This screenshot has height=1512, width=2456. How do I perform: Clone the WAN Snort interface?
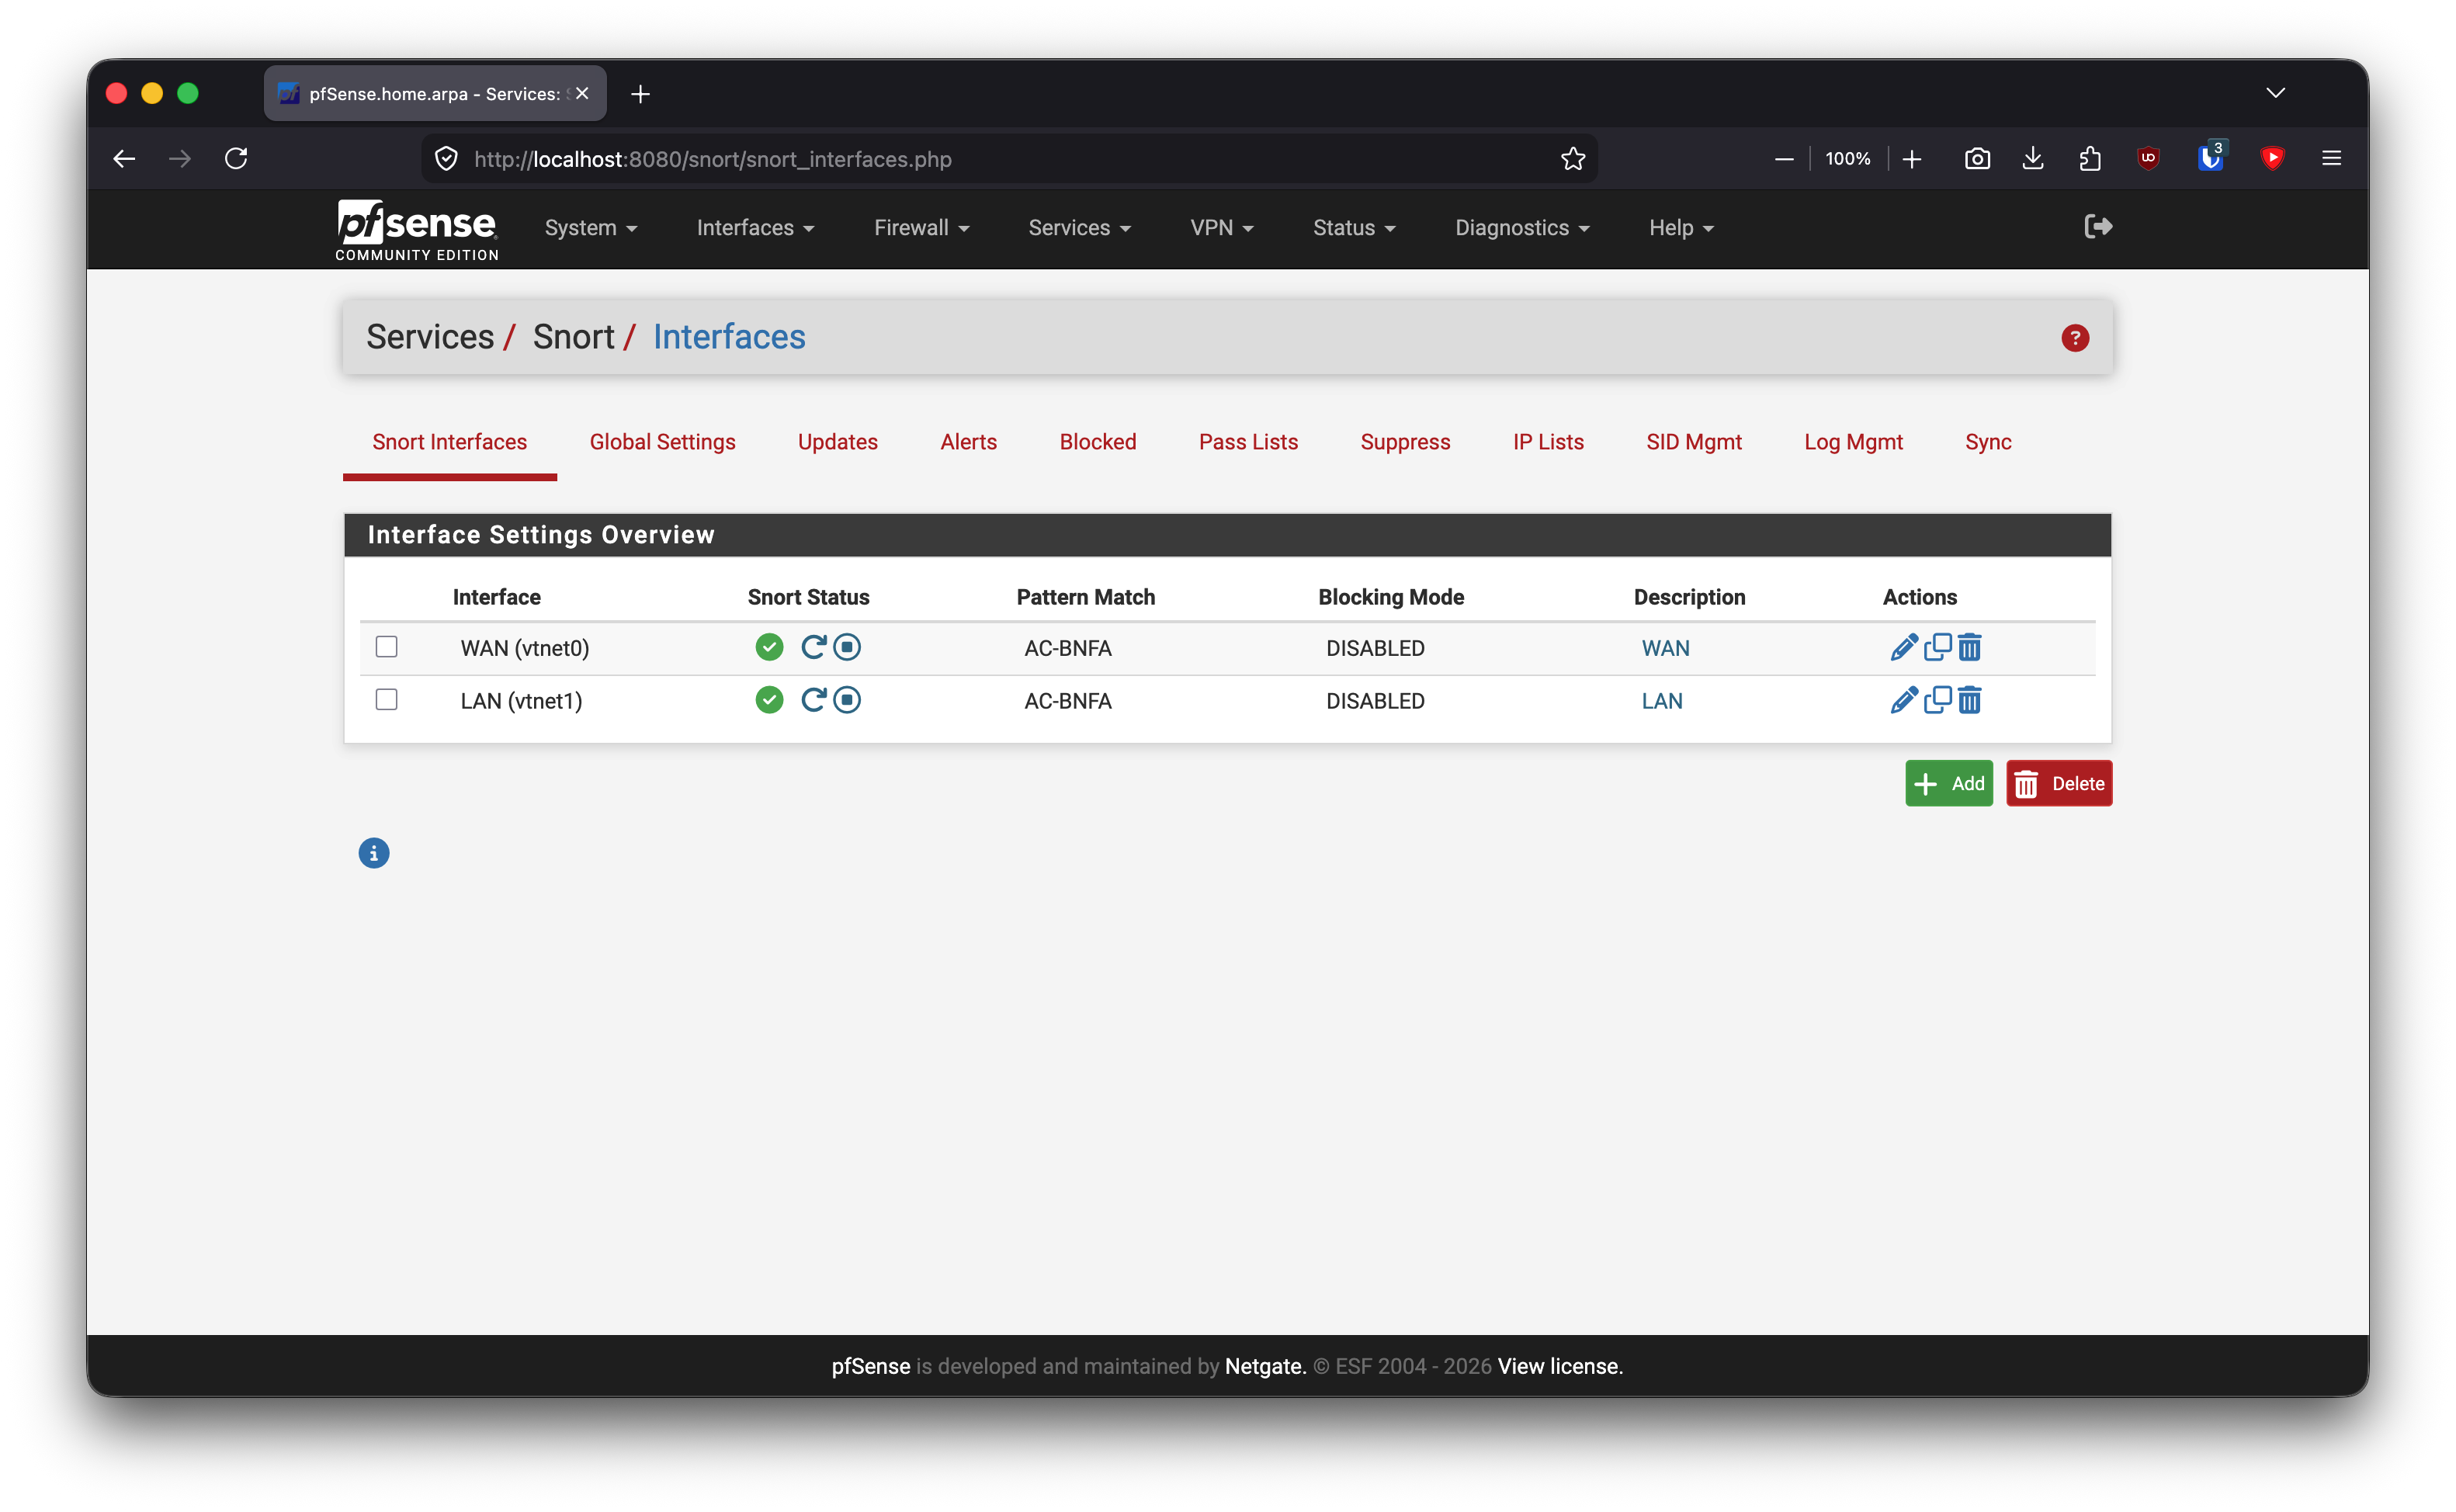(1937, 647)
